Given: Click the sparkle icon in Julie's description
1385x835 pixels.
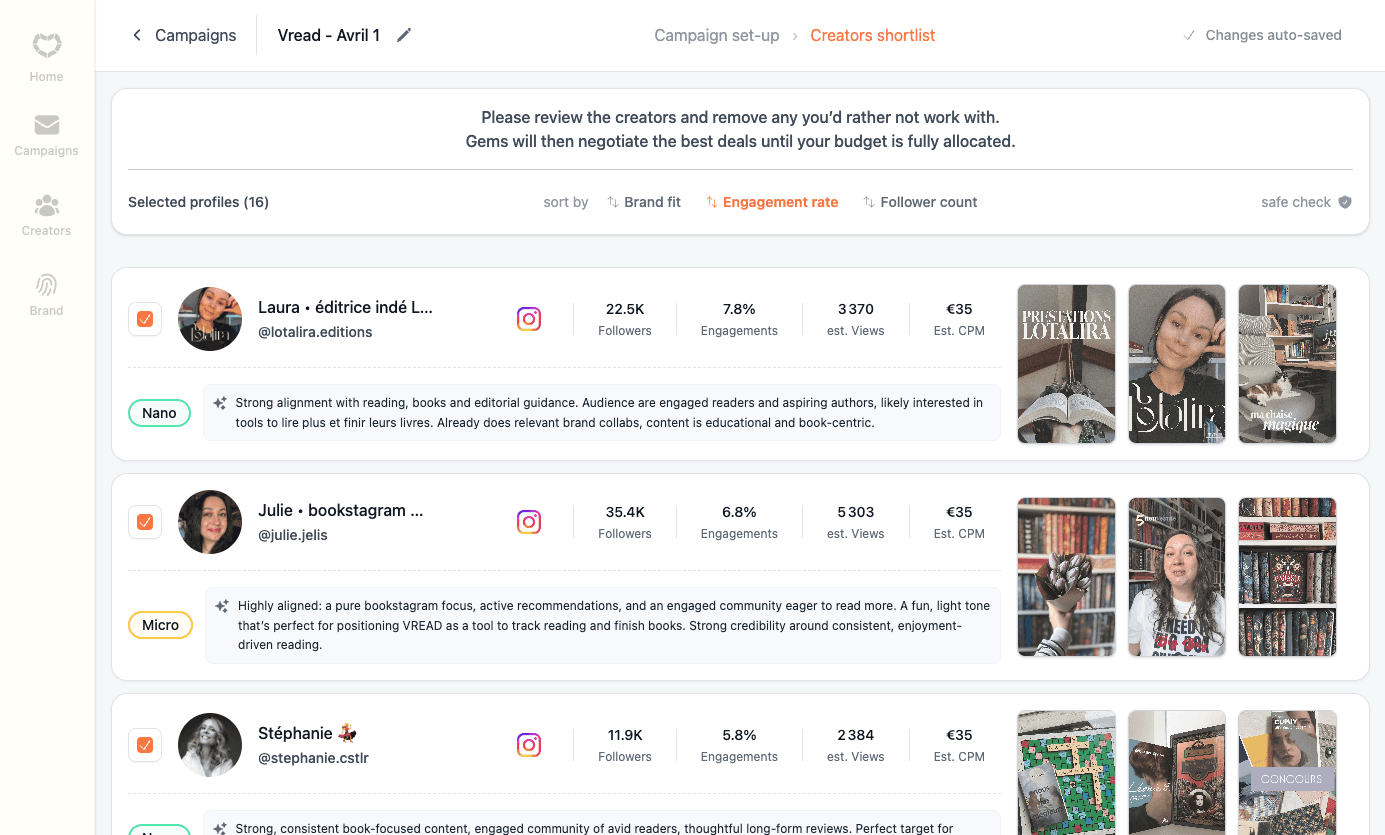Looking at the screenshot, I should pos(222,606).
